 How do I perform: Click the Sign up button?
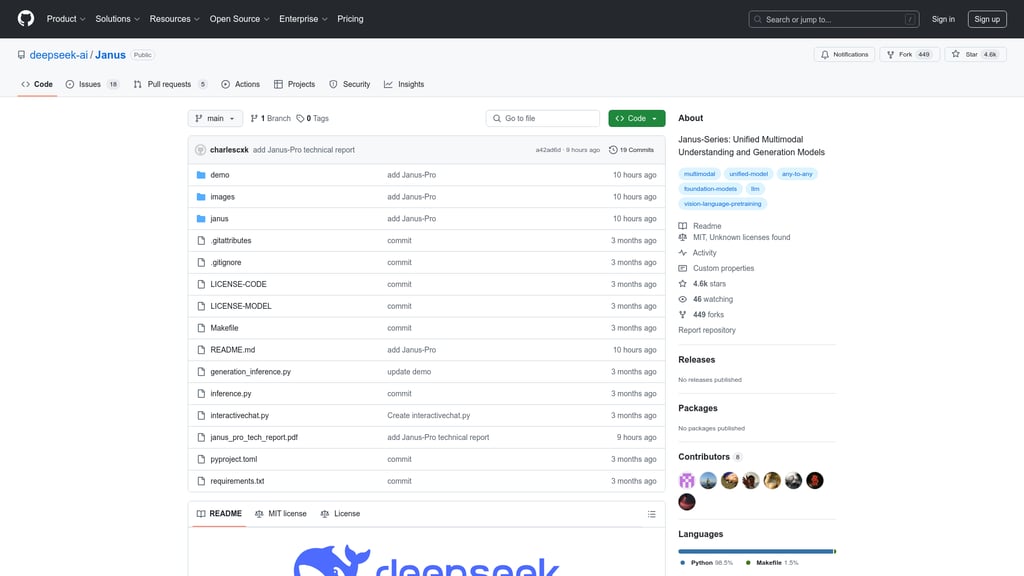(x=986, y=19)
